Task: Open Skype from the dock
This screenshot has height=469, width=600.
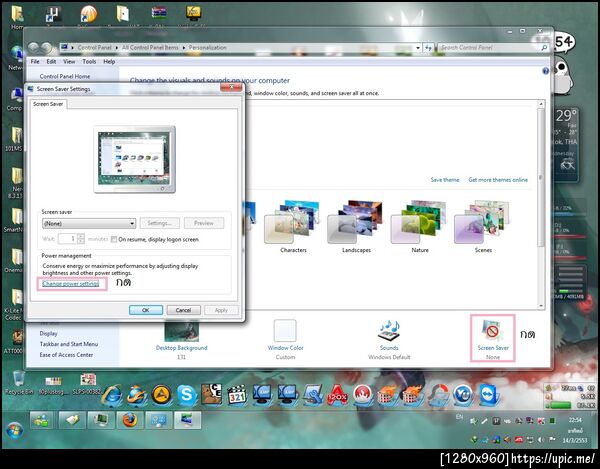Action: (x=186, y=394)
